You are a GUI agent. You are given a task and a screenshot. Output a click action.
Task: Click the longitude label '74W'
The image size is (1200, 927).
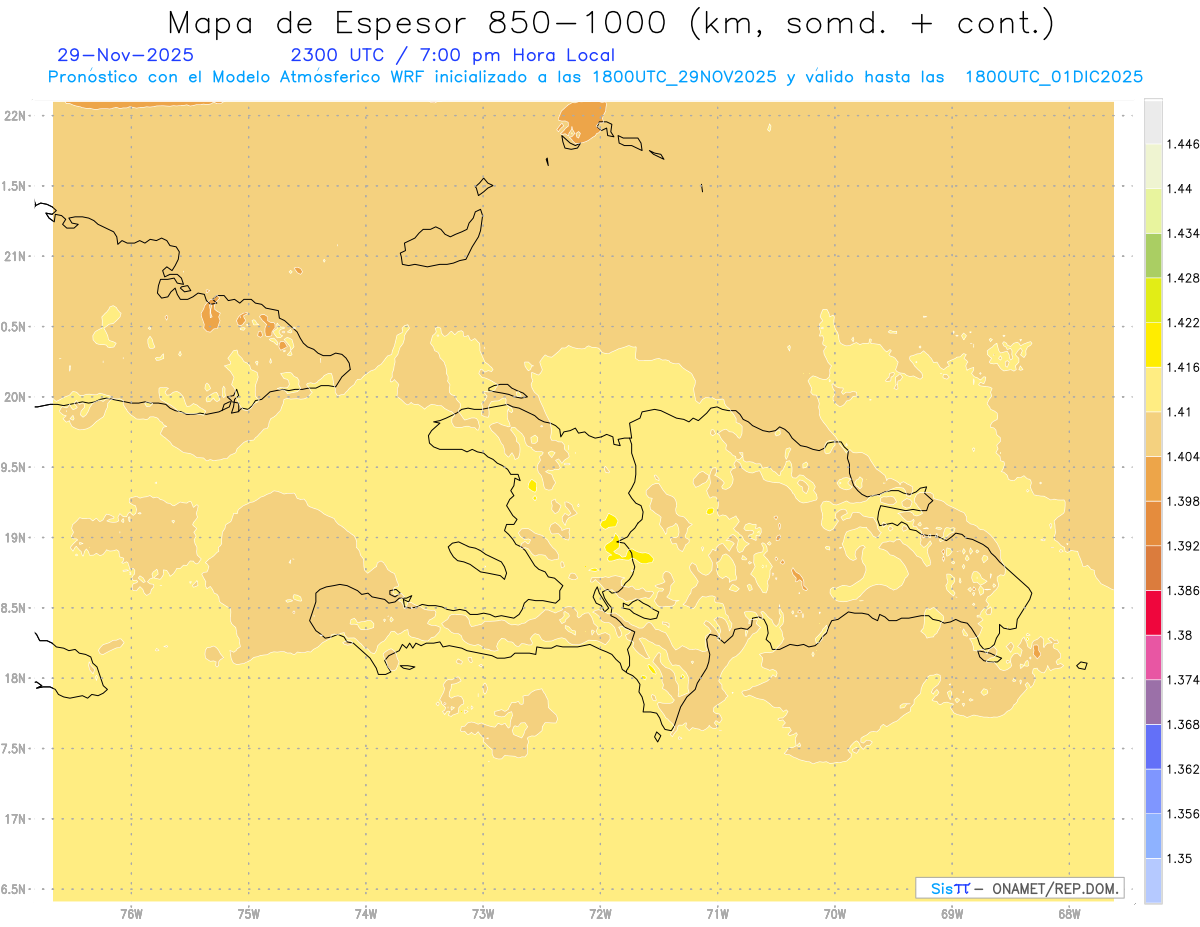pyautogui.click(x=366, y=914)
